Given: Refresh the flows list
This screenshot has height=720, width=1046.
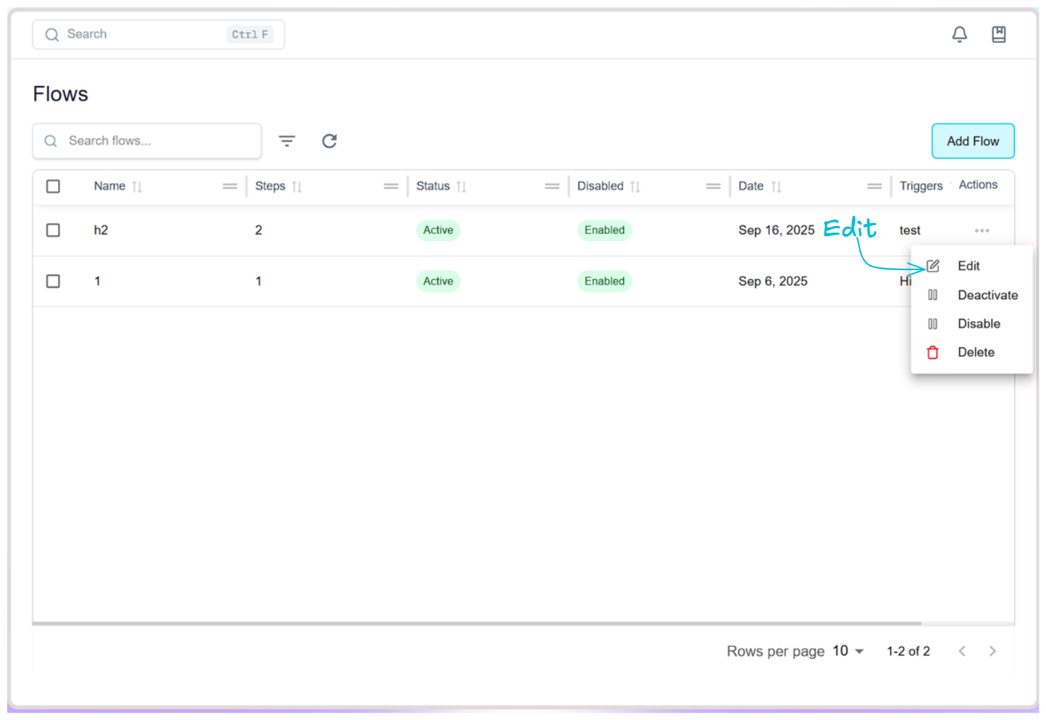Looking at the screenshot, I should point(329,141).
